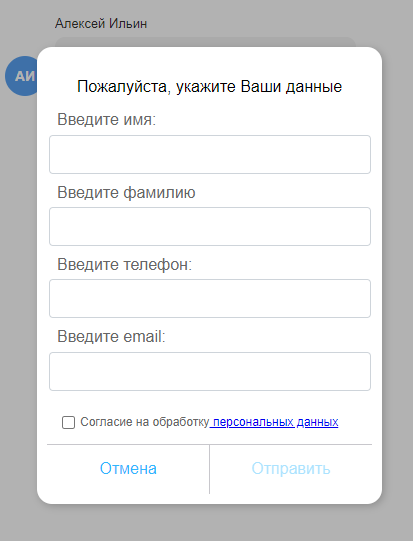Focus the field under Введите имя
This screenshot has width=413, height=541.
(210, 154)
